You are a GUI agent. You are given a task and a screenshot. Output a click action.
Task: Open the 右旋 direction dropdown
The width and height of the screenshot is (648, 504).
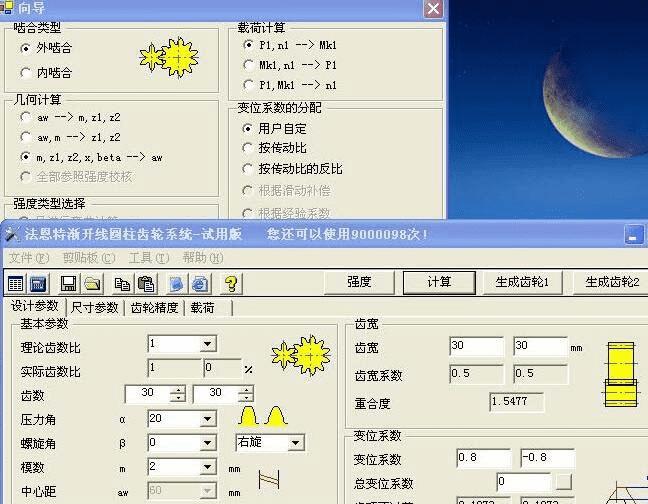[295, 443]
